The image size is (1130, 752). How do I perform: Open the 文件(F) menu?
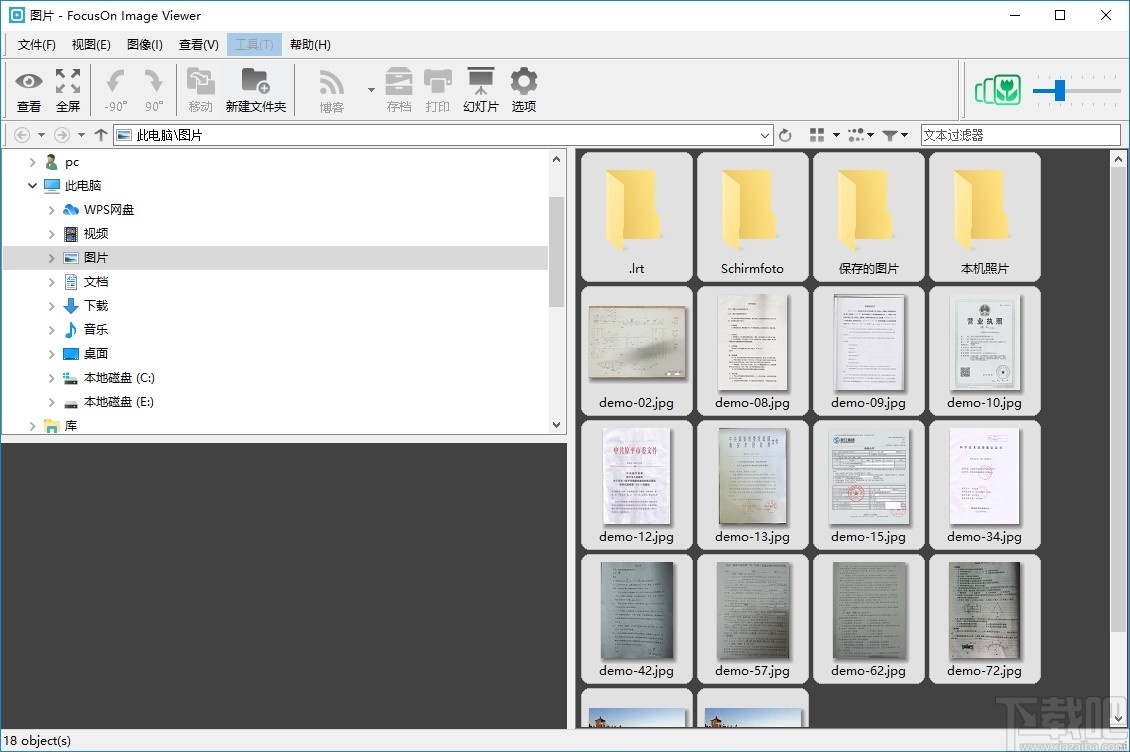click(37, 44)
